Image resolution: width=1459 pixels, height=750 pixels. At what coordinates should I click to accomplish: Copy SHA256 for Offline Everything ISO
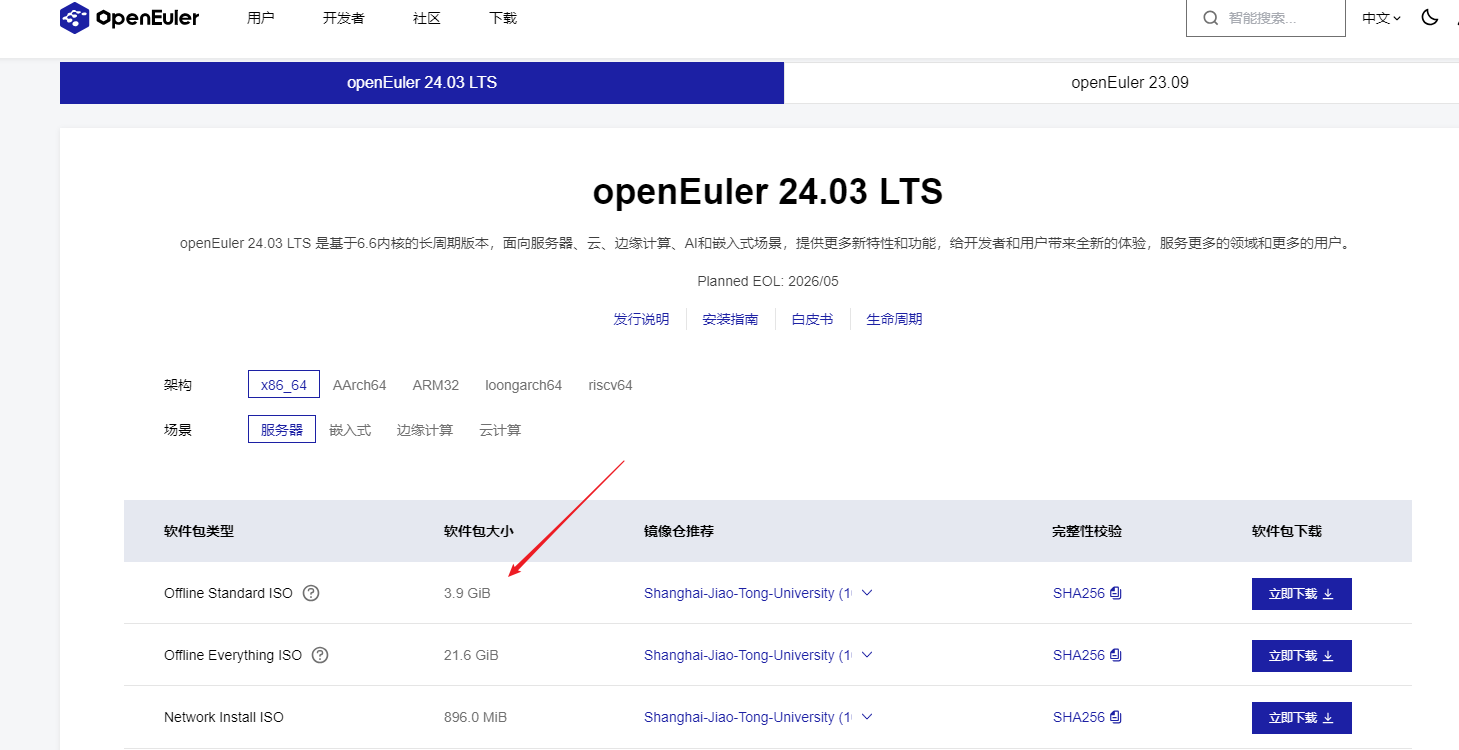click(x=1116, y=655)
